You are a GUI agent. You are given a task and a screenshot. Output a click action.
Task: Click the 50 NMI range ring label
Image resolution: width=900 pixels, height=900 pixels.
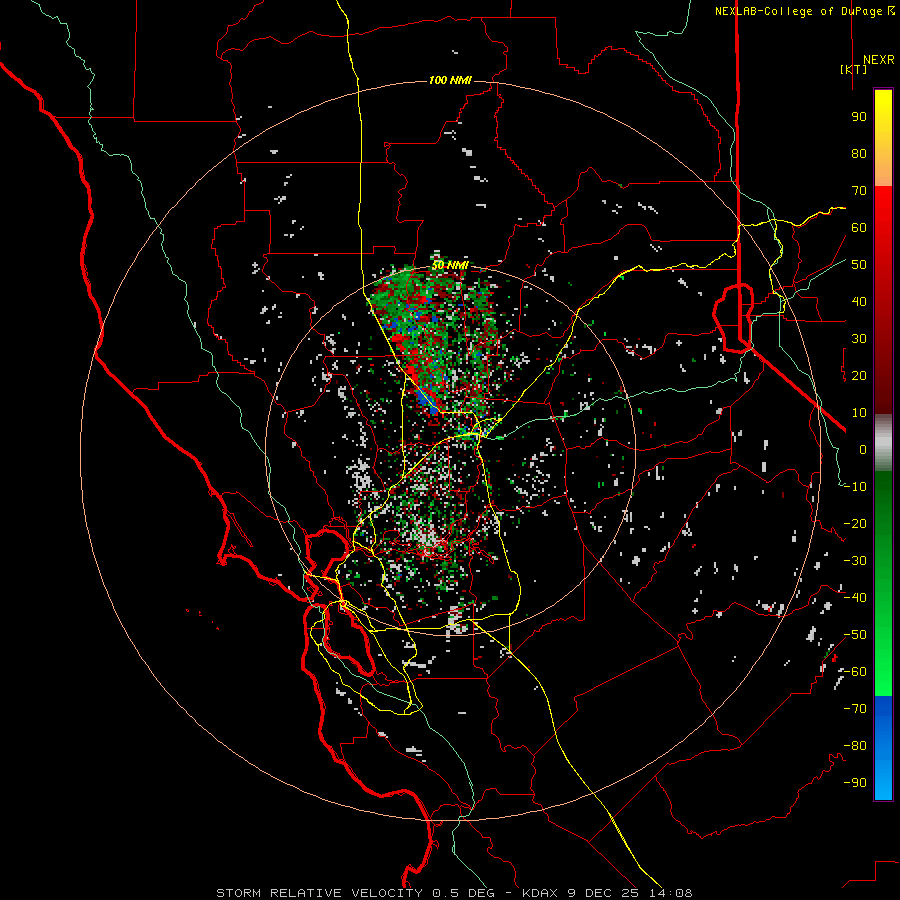point(450,265)
